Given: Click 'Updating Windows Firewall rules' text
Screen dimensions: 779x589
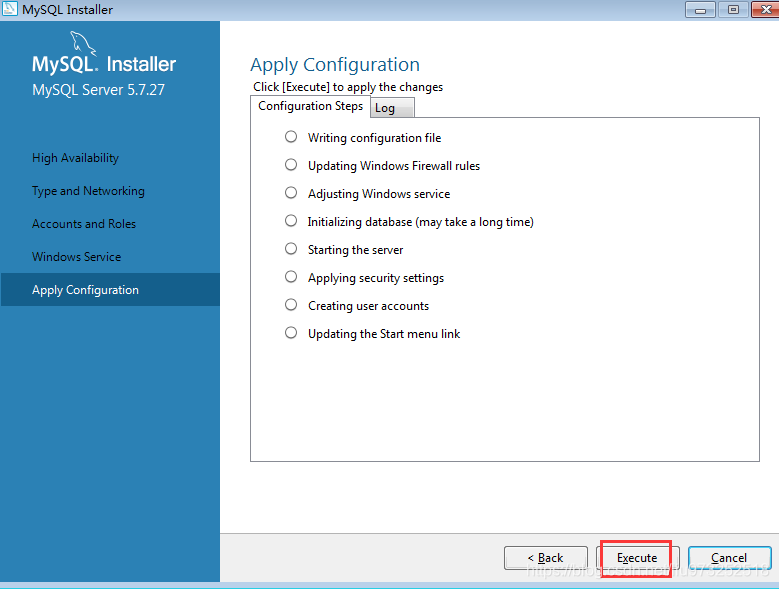Looking at the screenshot, I should 394,166.
